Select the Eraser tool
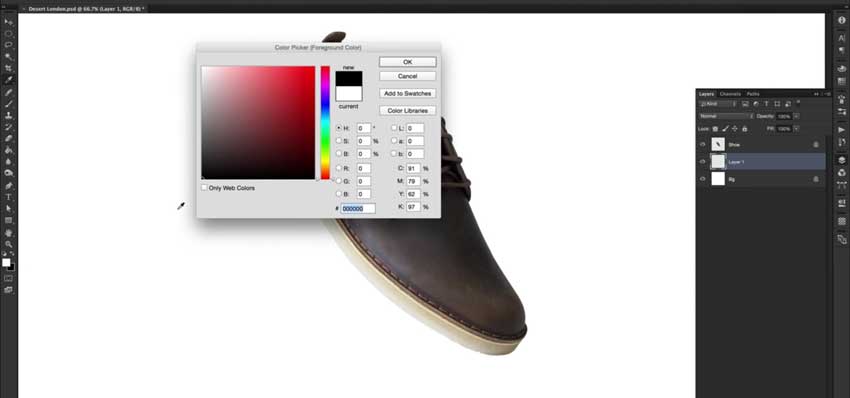 [x=9, y=139]
